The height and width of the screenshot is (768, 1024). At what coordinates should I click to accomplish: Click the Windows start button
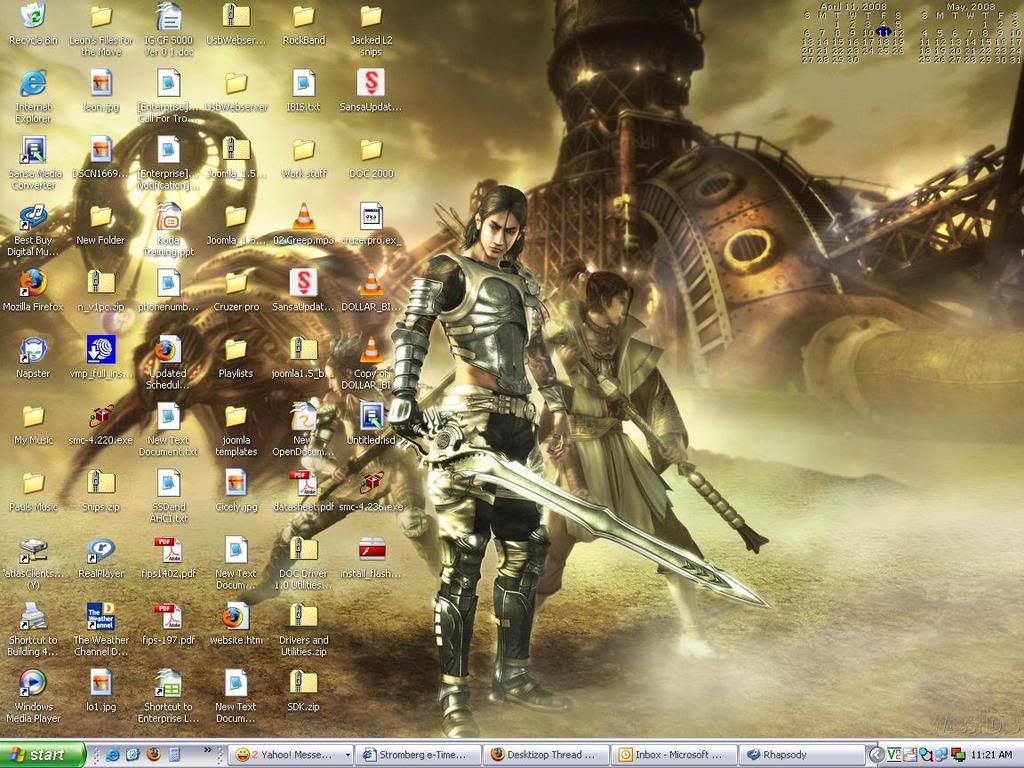42,755
